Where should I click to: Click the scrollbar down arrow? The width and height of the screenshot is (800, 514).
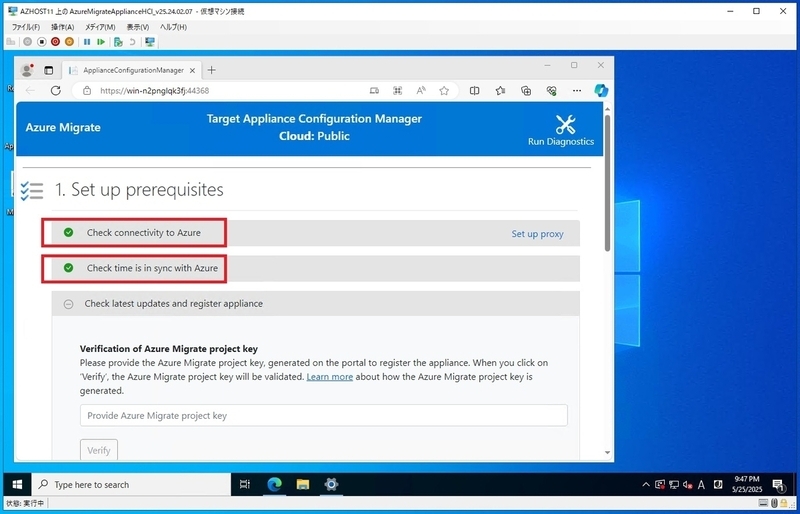click(607, 452)
